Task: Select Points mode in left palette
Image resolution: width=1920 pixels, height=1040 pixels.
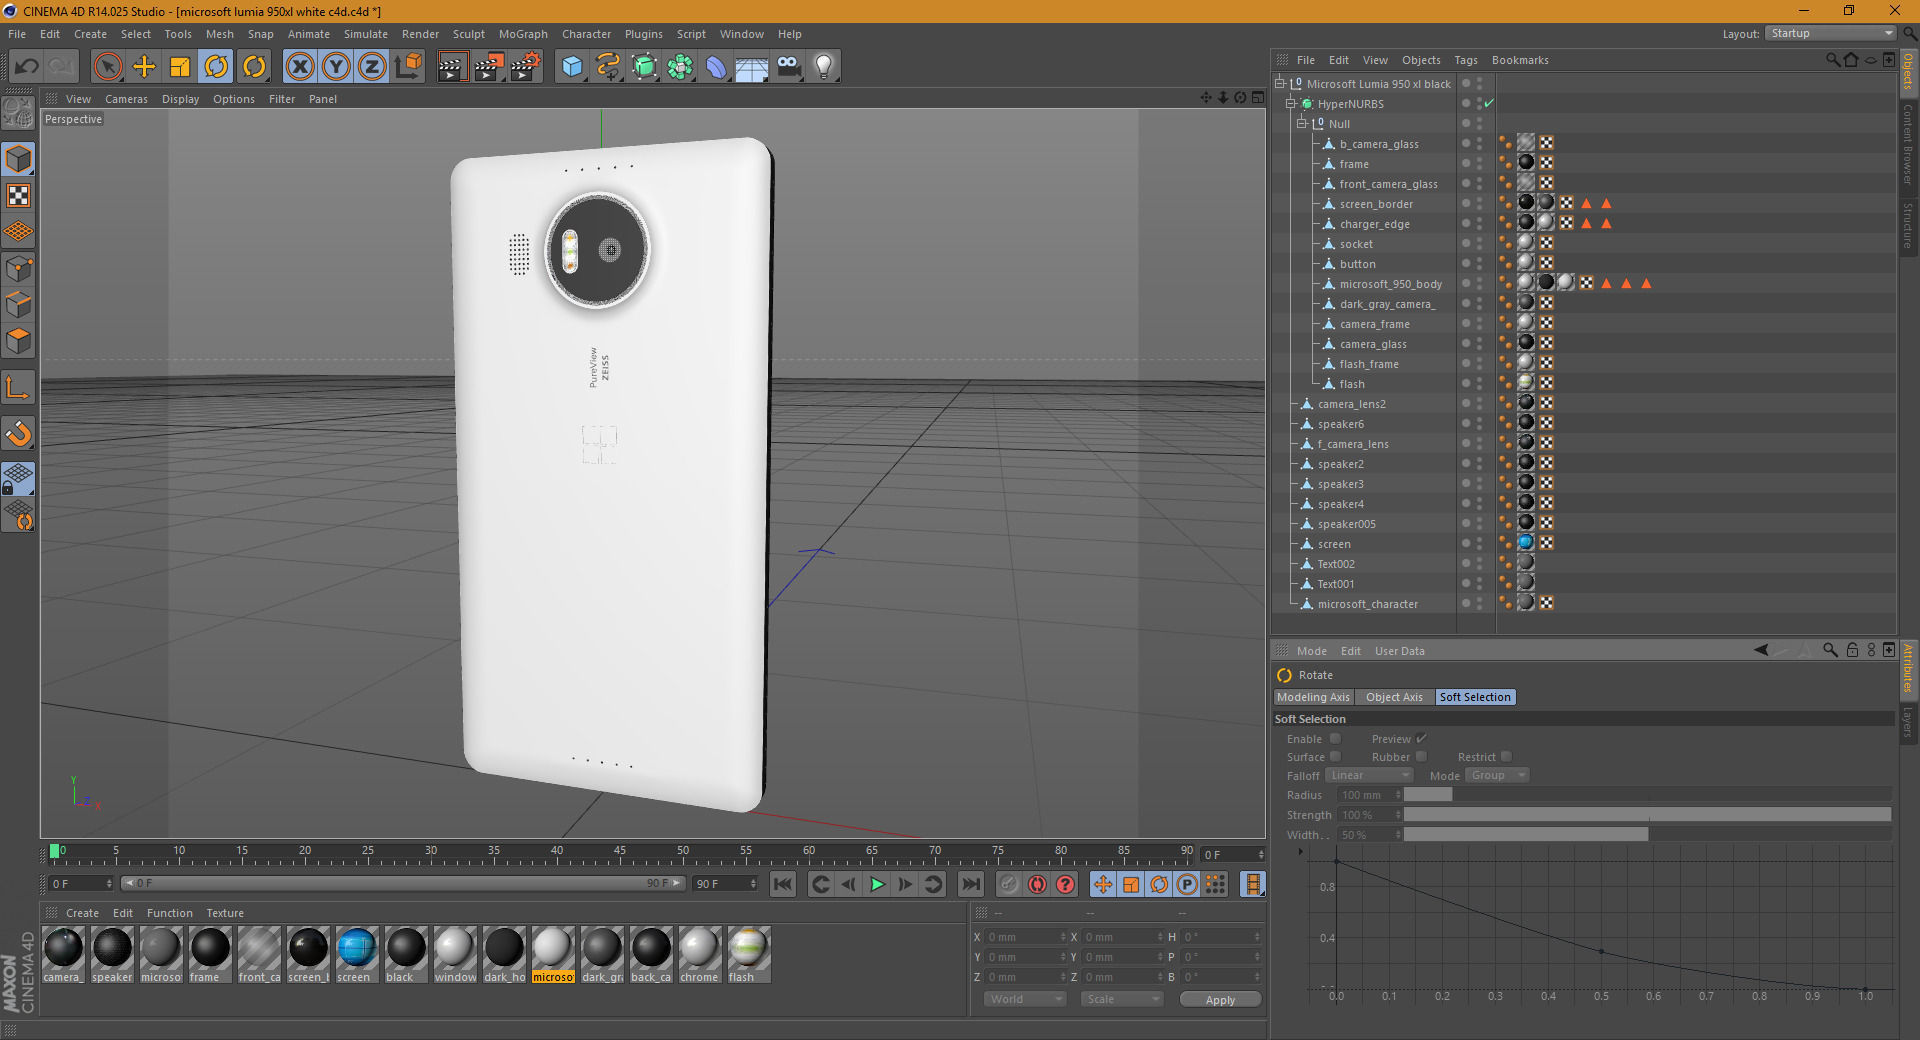Action: [x=19, y=269]
